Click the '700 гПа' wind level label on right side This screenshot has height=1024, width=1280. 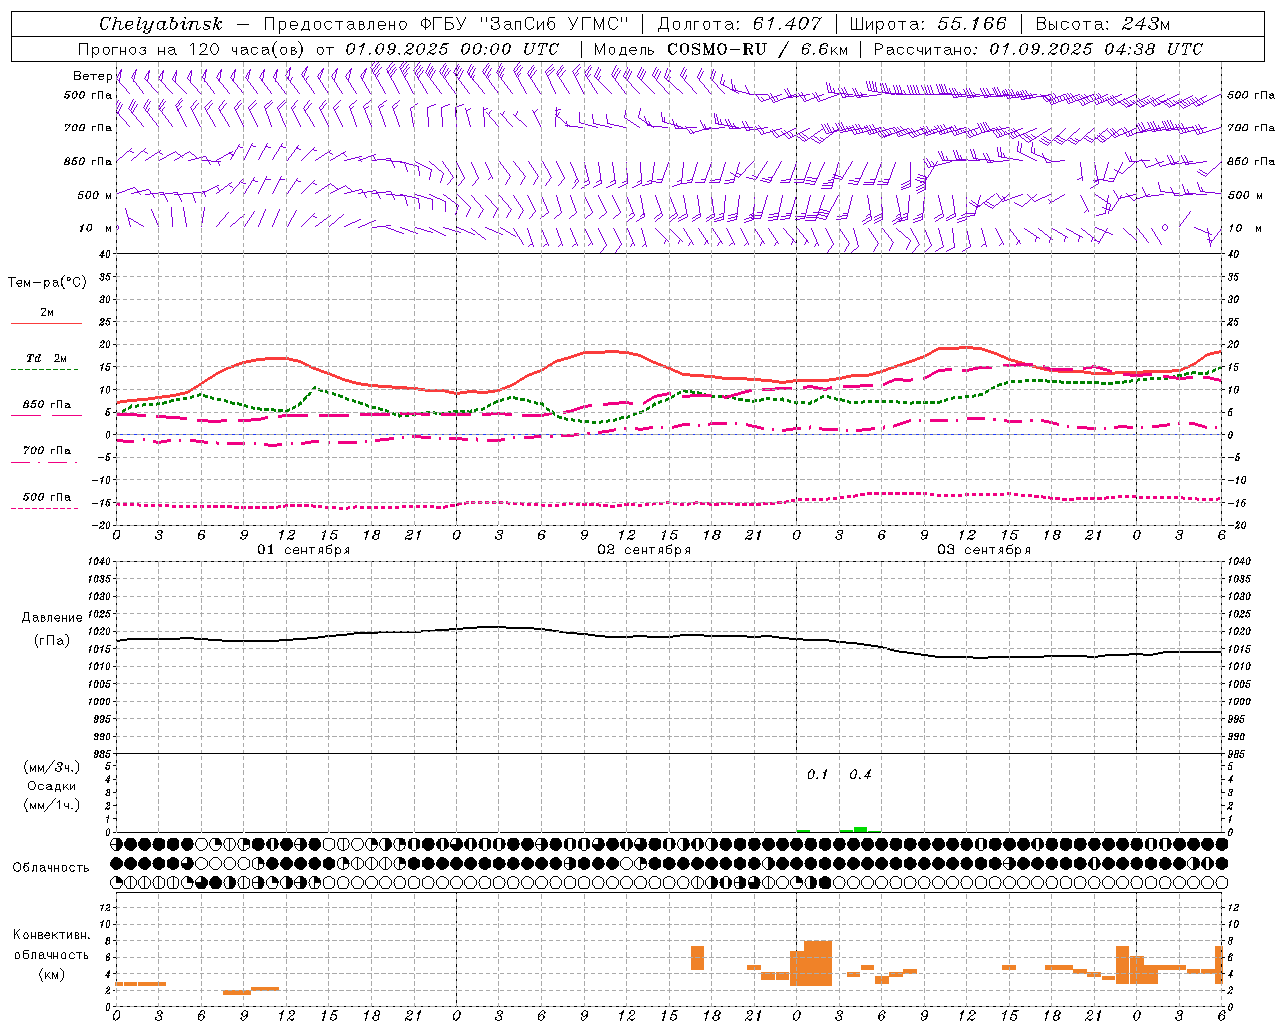1251,128
